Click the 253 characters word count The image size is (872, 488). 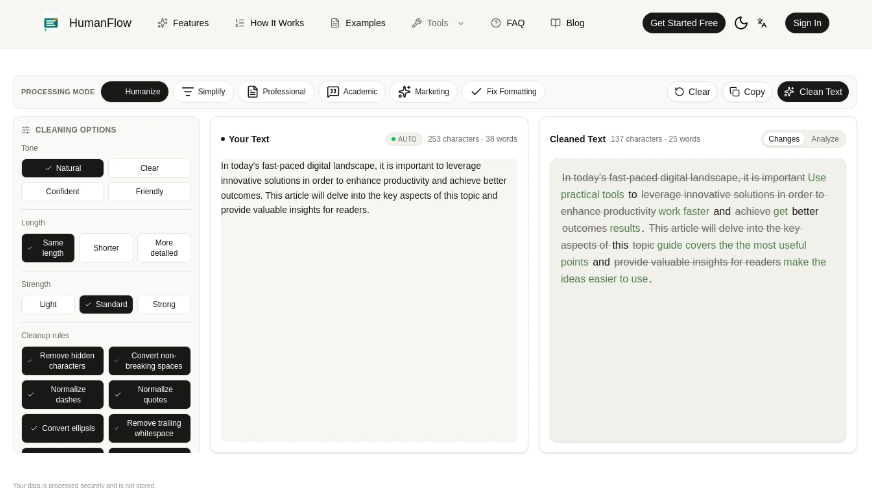[472, 139]
